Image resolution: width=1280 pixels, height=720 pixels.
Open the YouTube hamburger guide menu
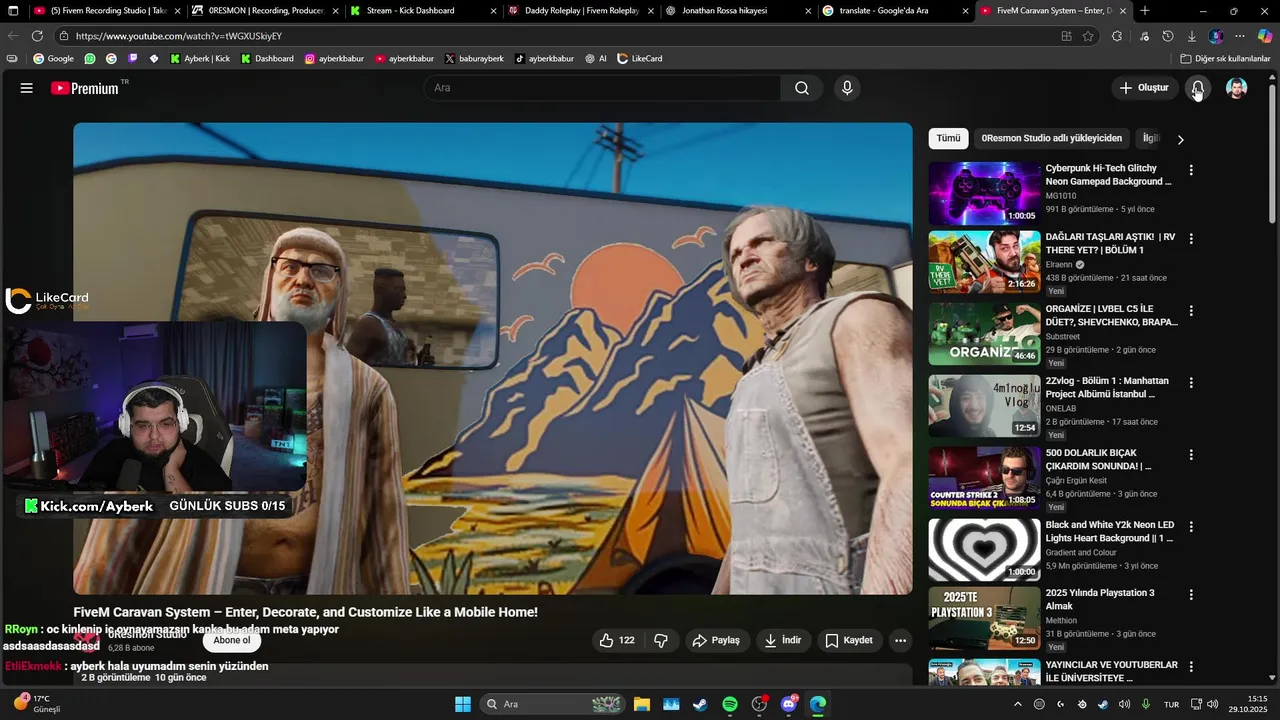point(27,88)
